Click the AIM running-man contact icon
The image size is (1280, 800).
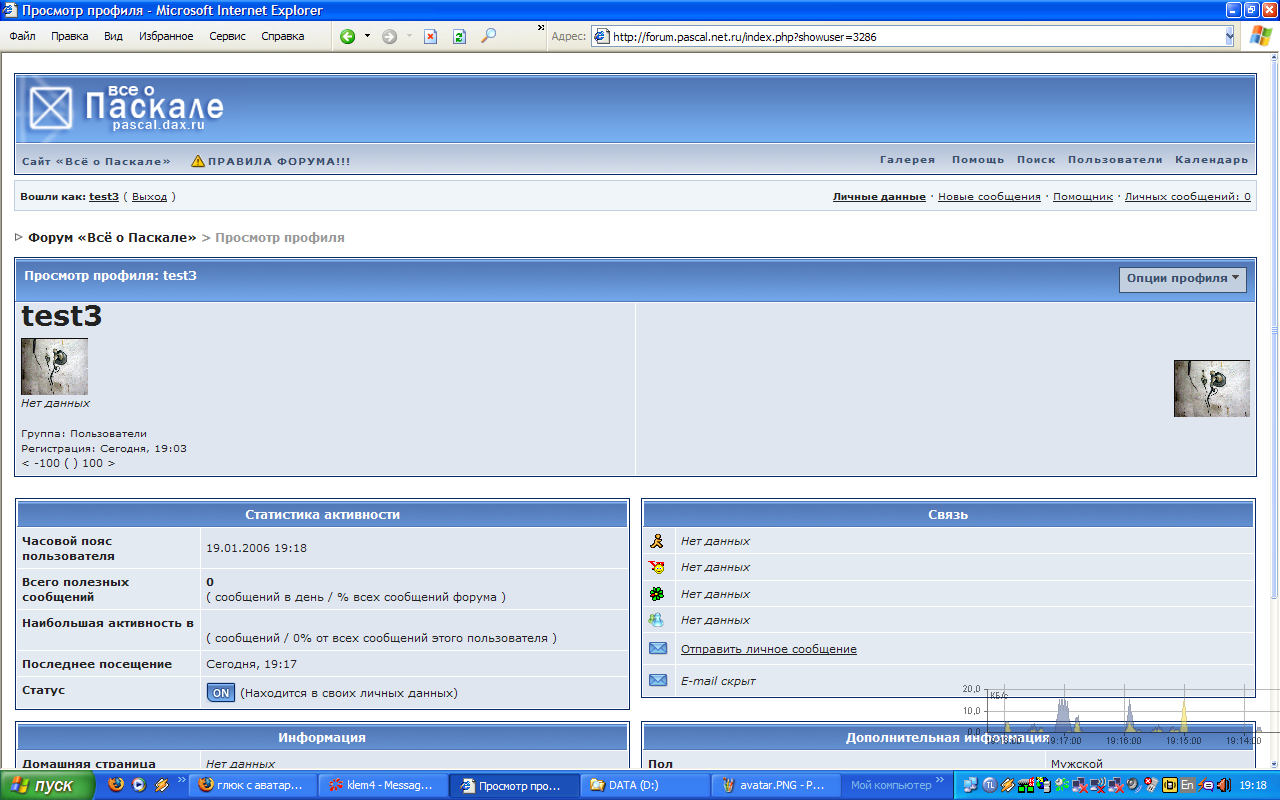657,541
